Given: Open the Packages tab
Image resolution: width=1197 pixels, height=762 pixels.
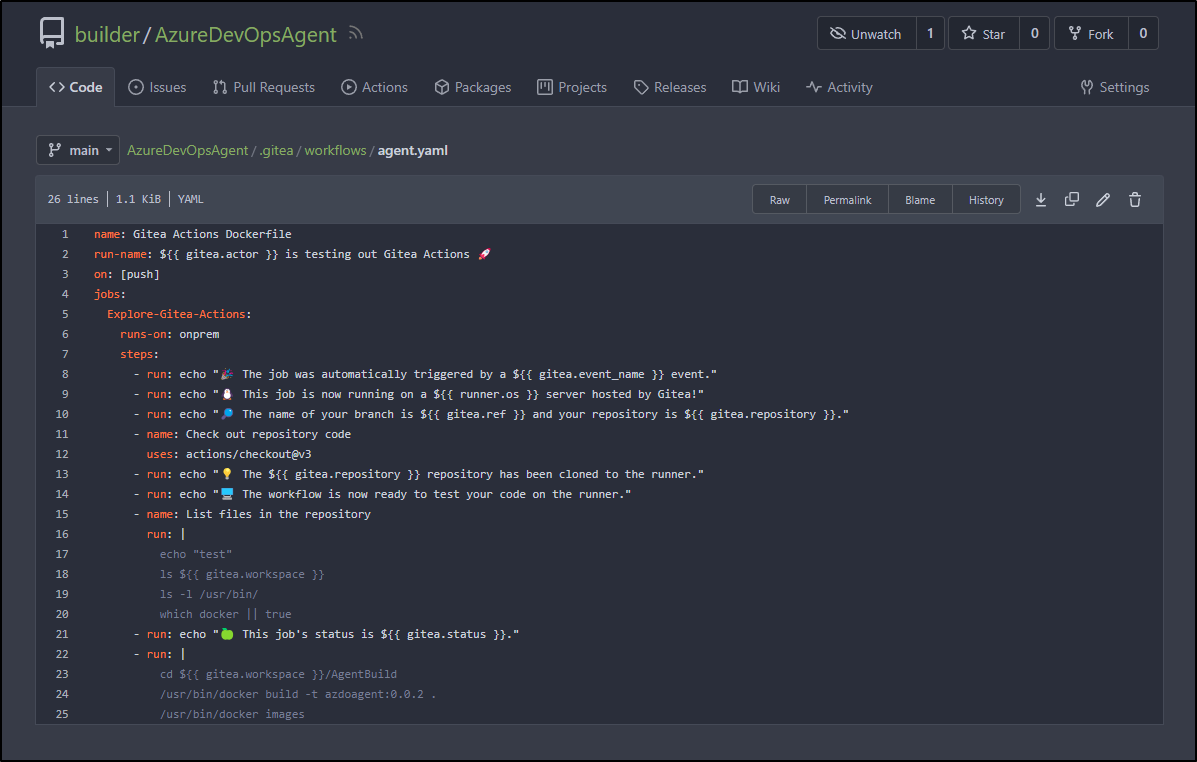Looking at the screenshot, I should click(x=473, y=87).
